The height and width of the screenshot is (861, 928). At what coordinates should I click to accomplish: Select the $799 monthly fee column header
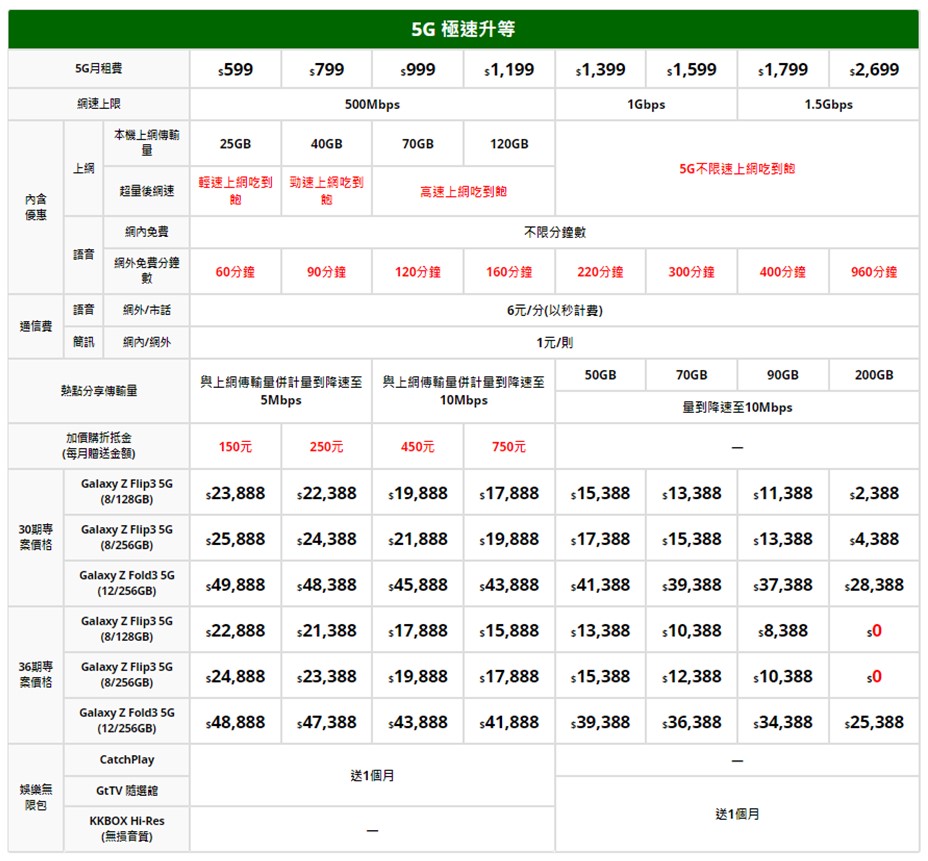(x=327, y=69)
